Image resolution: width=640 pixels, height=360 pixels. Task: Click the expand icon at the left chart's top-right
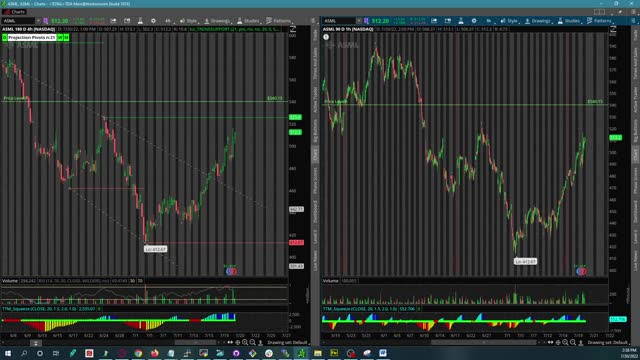(293, 29)
